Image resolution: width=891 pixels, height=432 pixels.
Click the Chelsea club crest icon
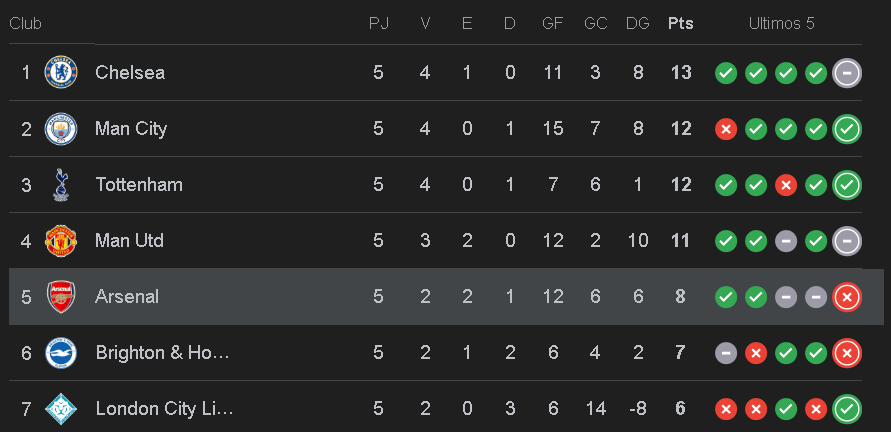[x=61, y=72]
